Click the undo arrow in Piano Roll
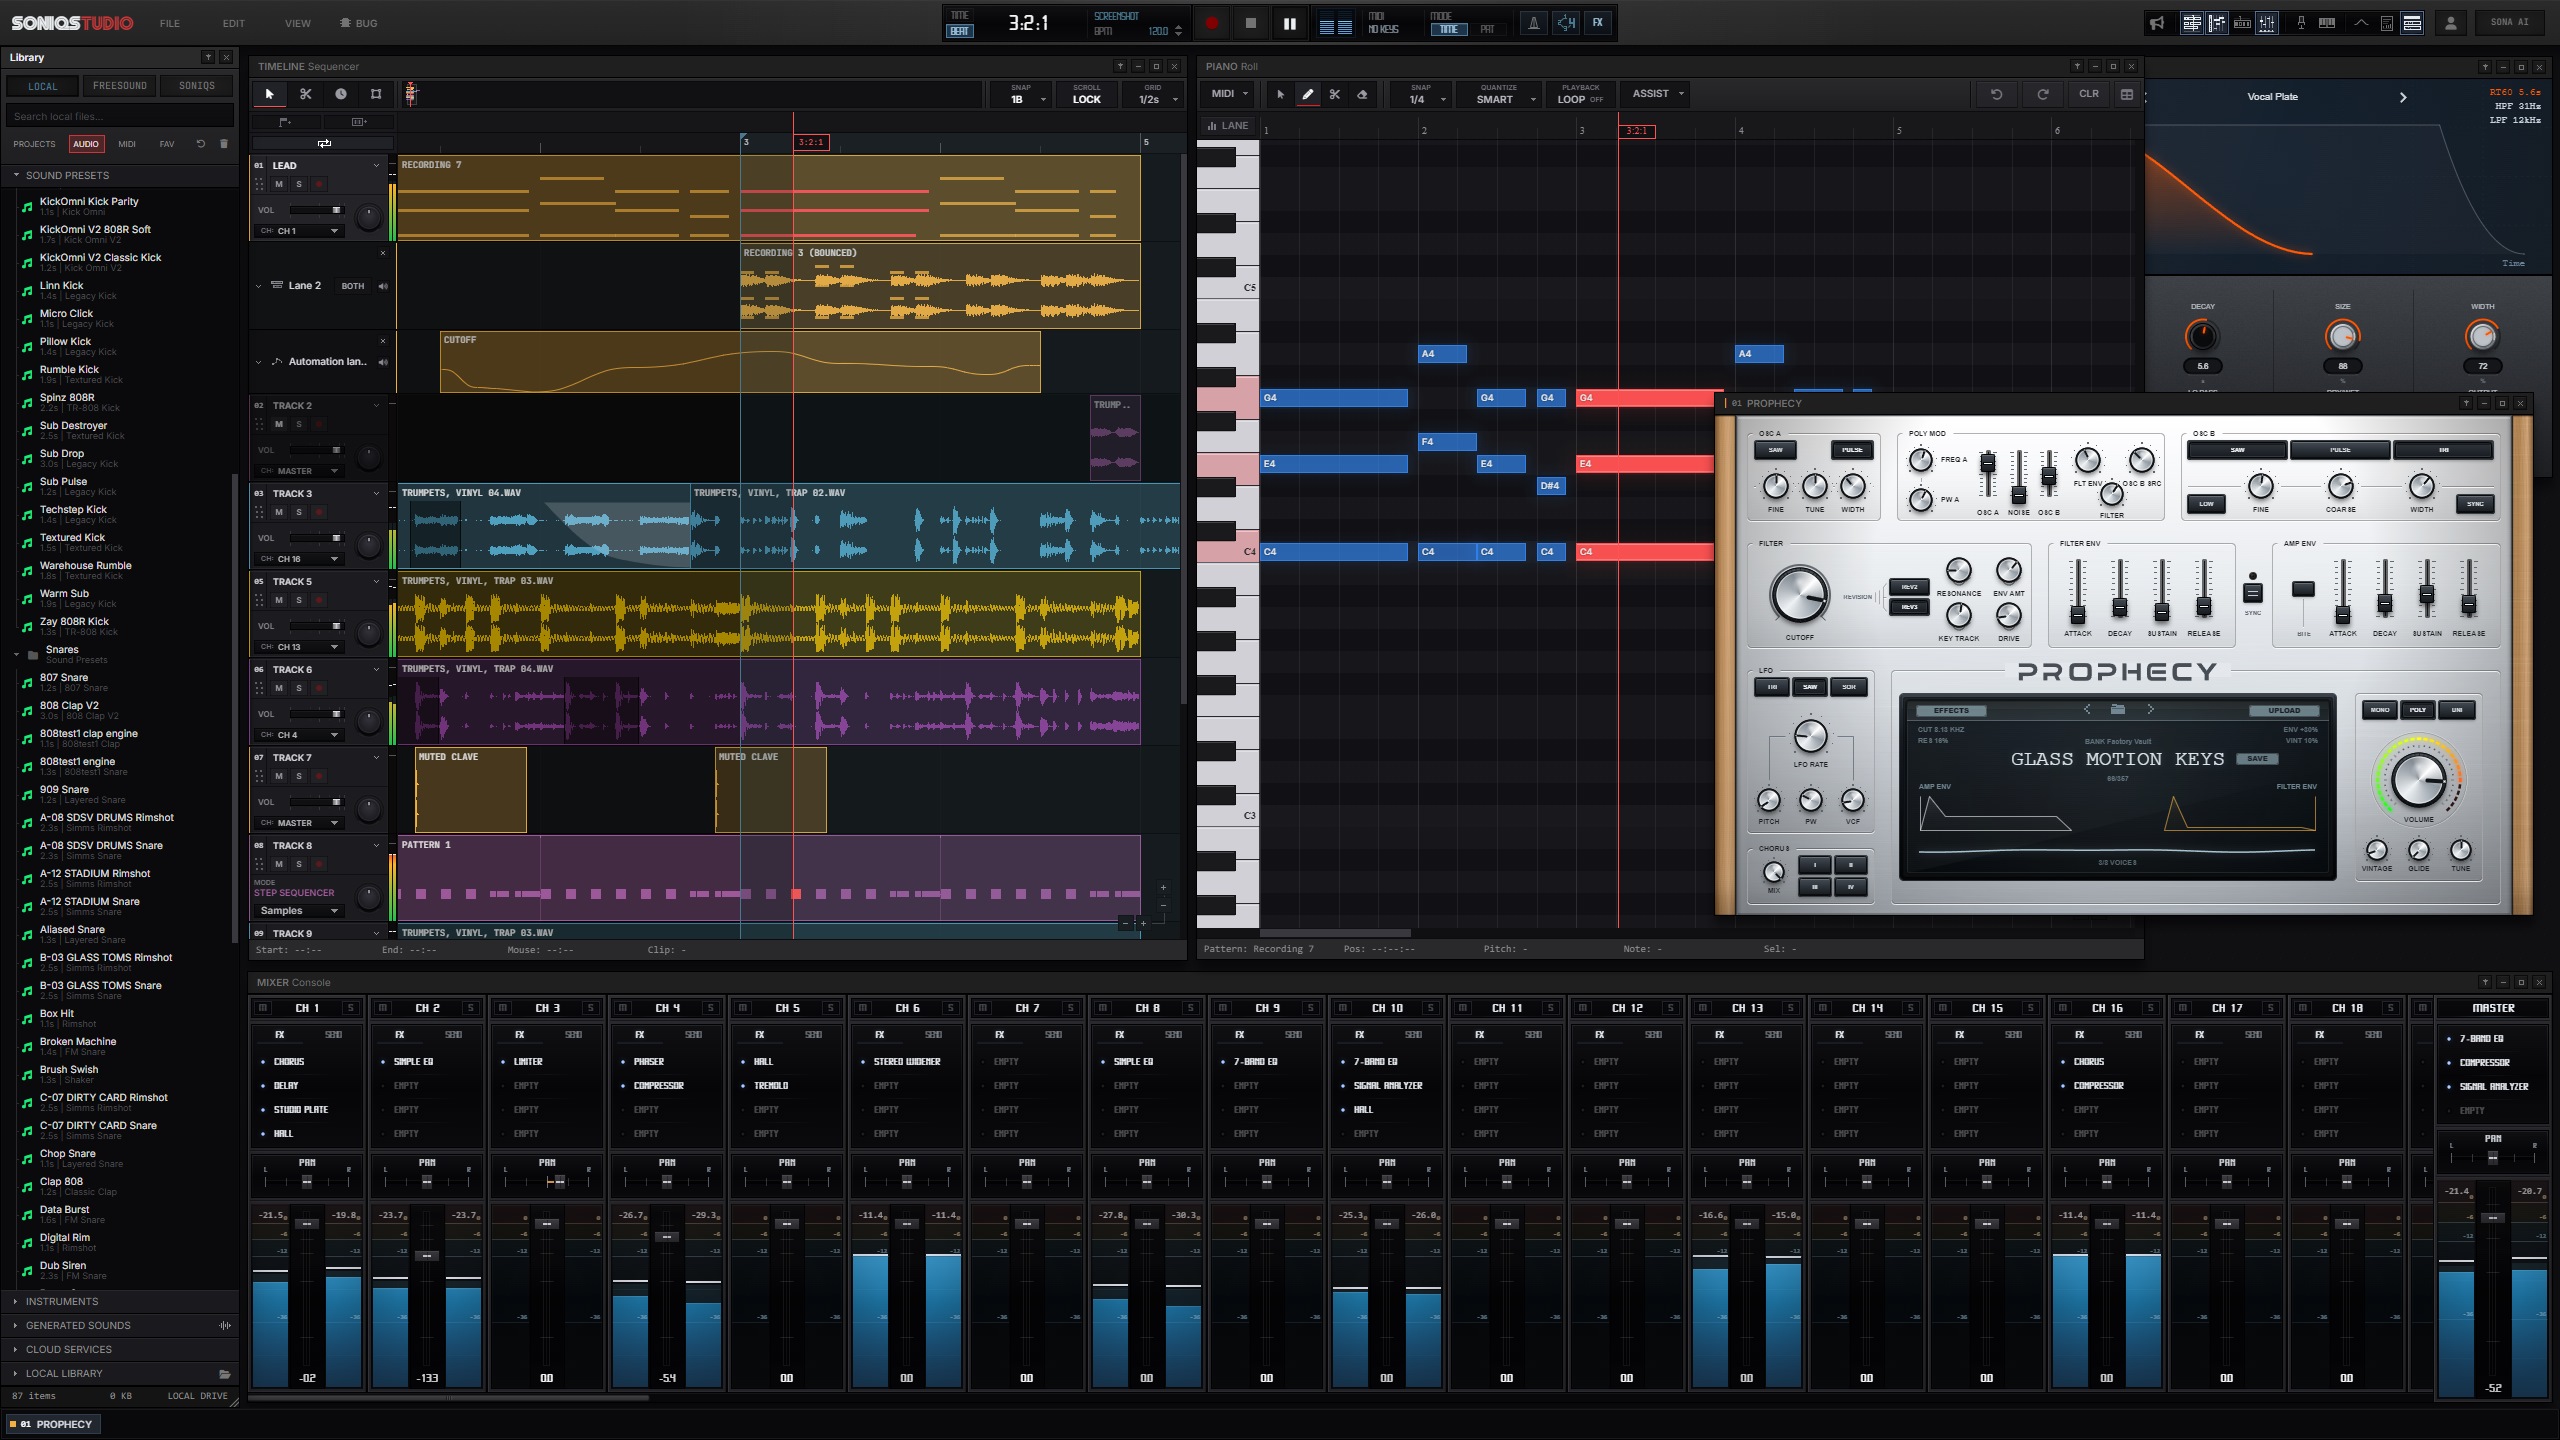This screenshot has height=1440, width=2560. [x=1996, y=94]
